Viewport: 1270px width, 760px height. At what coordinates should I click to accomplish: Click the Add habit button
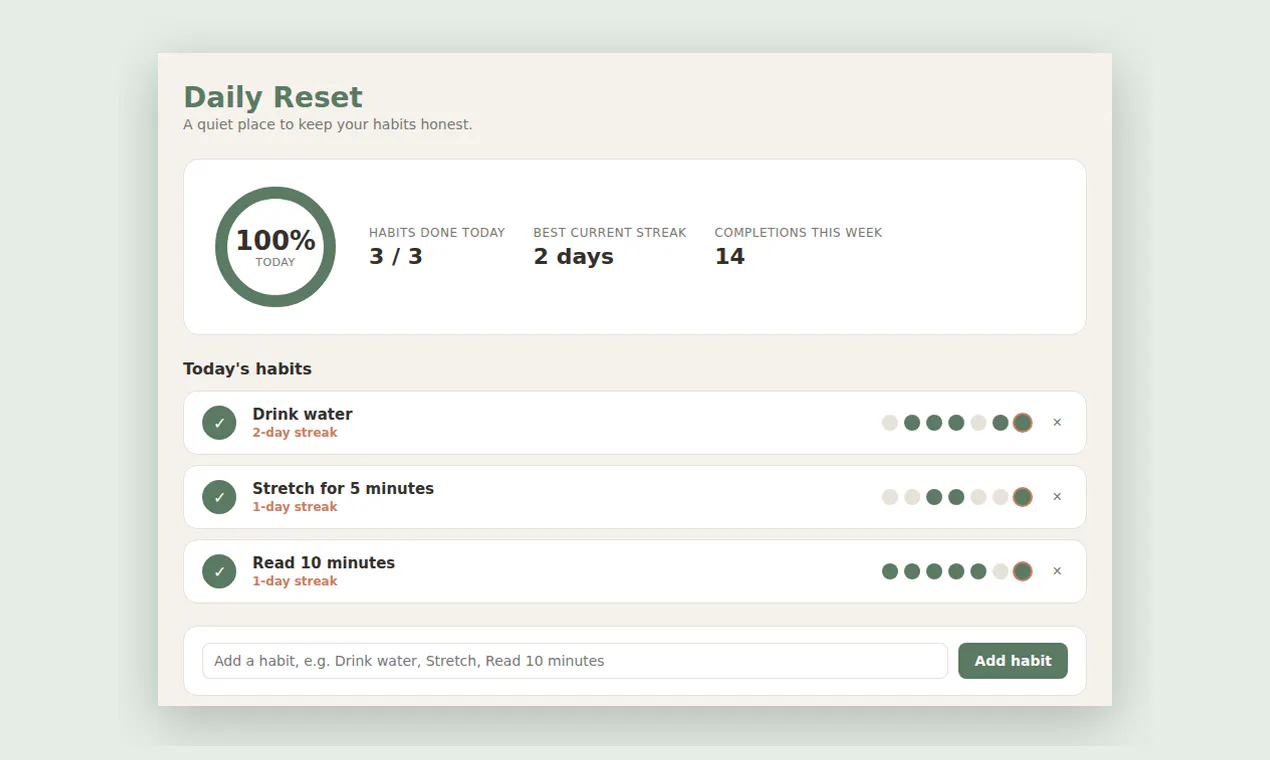[x=1013, y=661]
